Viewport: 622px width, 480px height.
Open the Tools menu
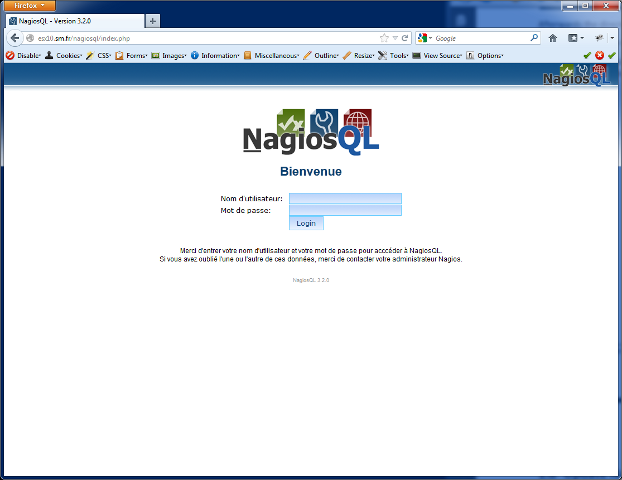[x=393, y=56]
